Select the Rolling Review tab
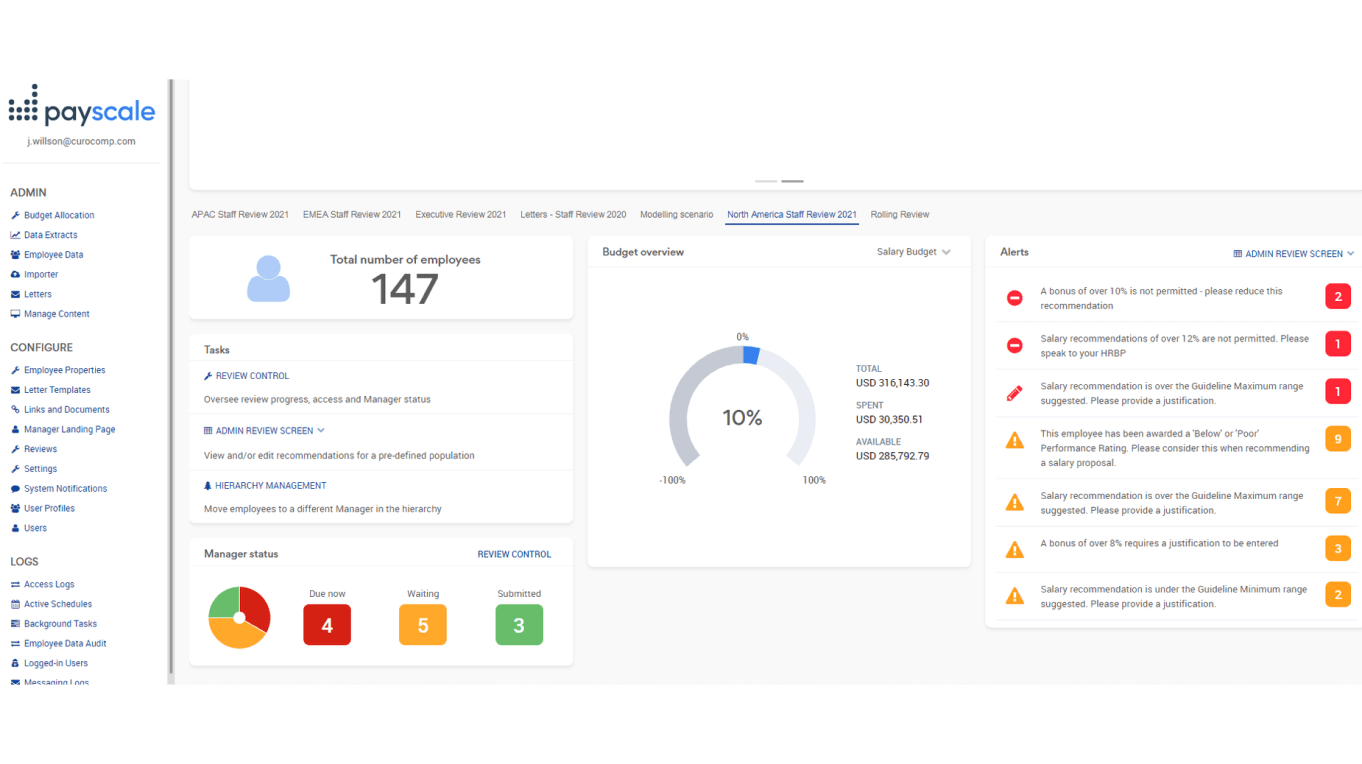Viewport: 1362px width, 764px height. coord(899,215)
